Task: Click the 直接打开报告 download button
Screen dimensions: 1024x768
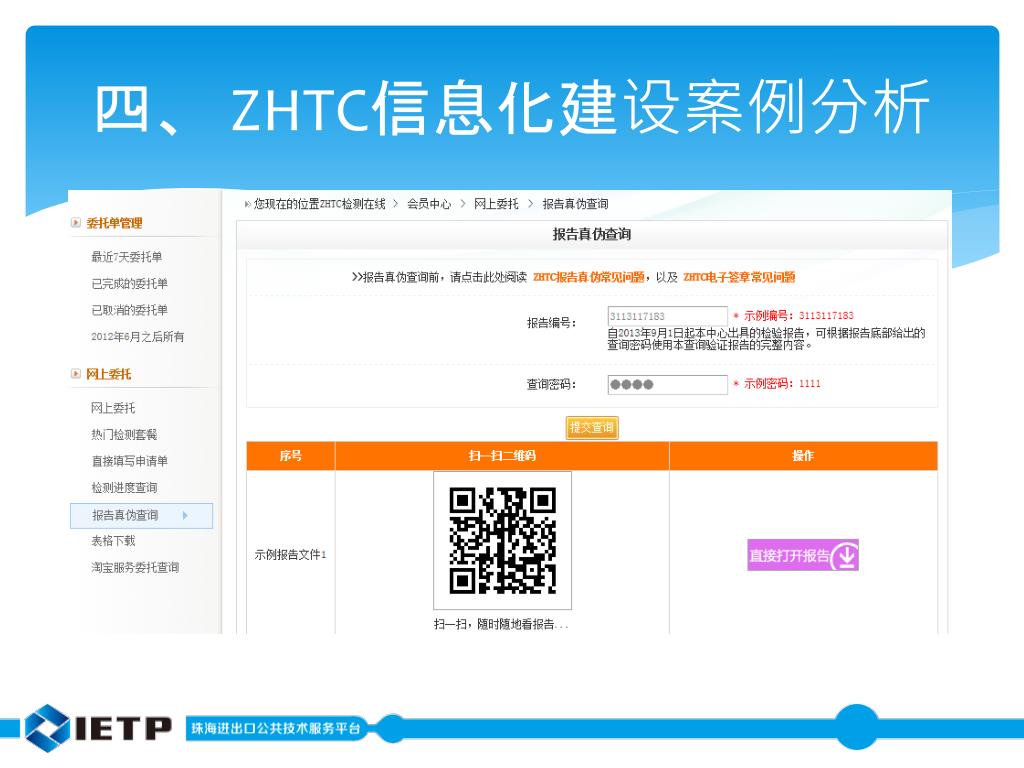Action: [803, 555]
